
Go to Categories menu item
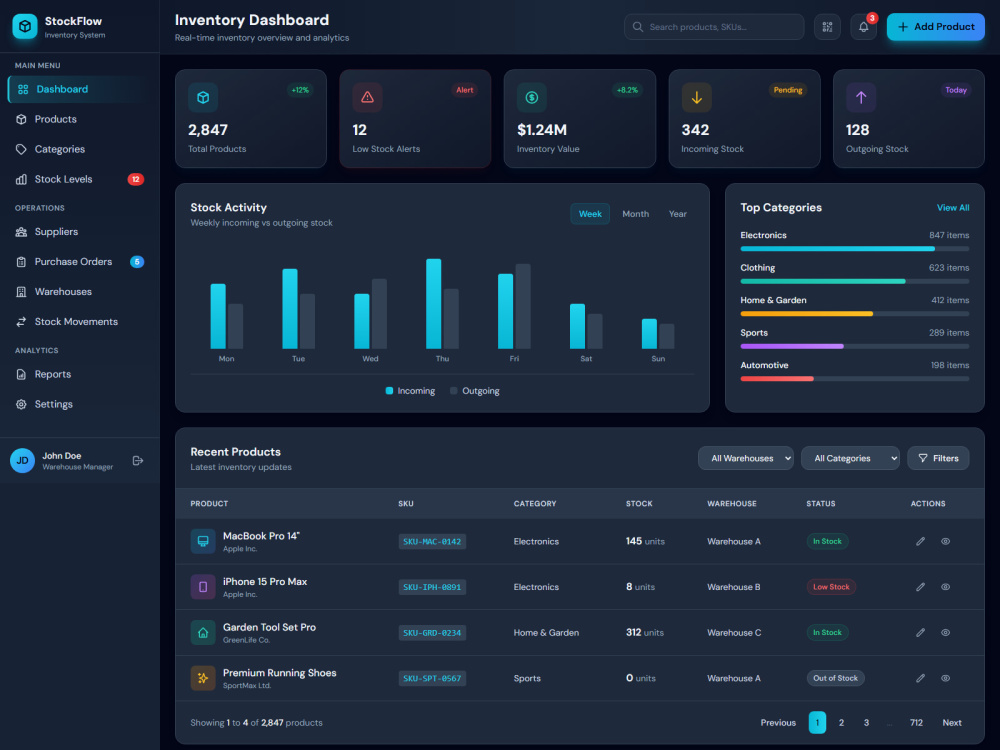click(80, 149)
